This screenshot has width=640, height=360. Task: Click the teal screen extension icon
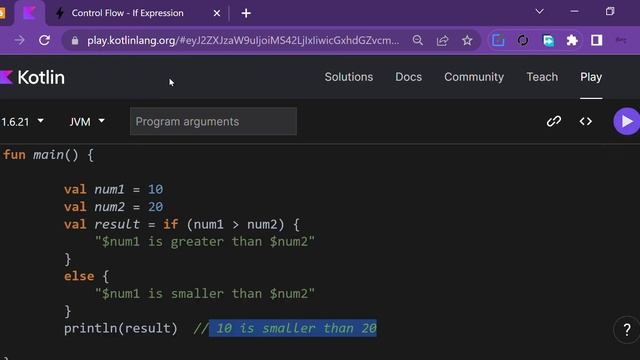click(548, 40)
